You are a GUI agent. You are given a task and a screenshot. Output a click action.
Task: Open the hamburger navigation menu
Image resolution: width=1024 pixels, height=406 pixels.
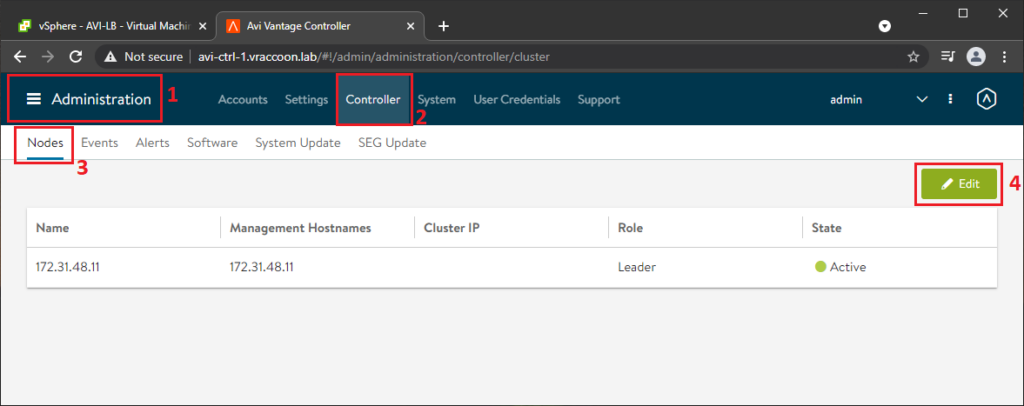click(x=33, y=99)
